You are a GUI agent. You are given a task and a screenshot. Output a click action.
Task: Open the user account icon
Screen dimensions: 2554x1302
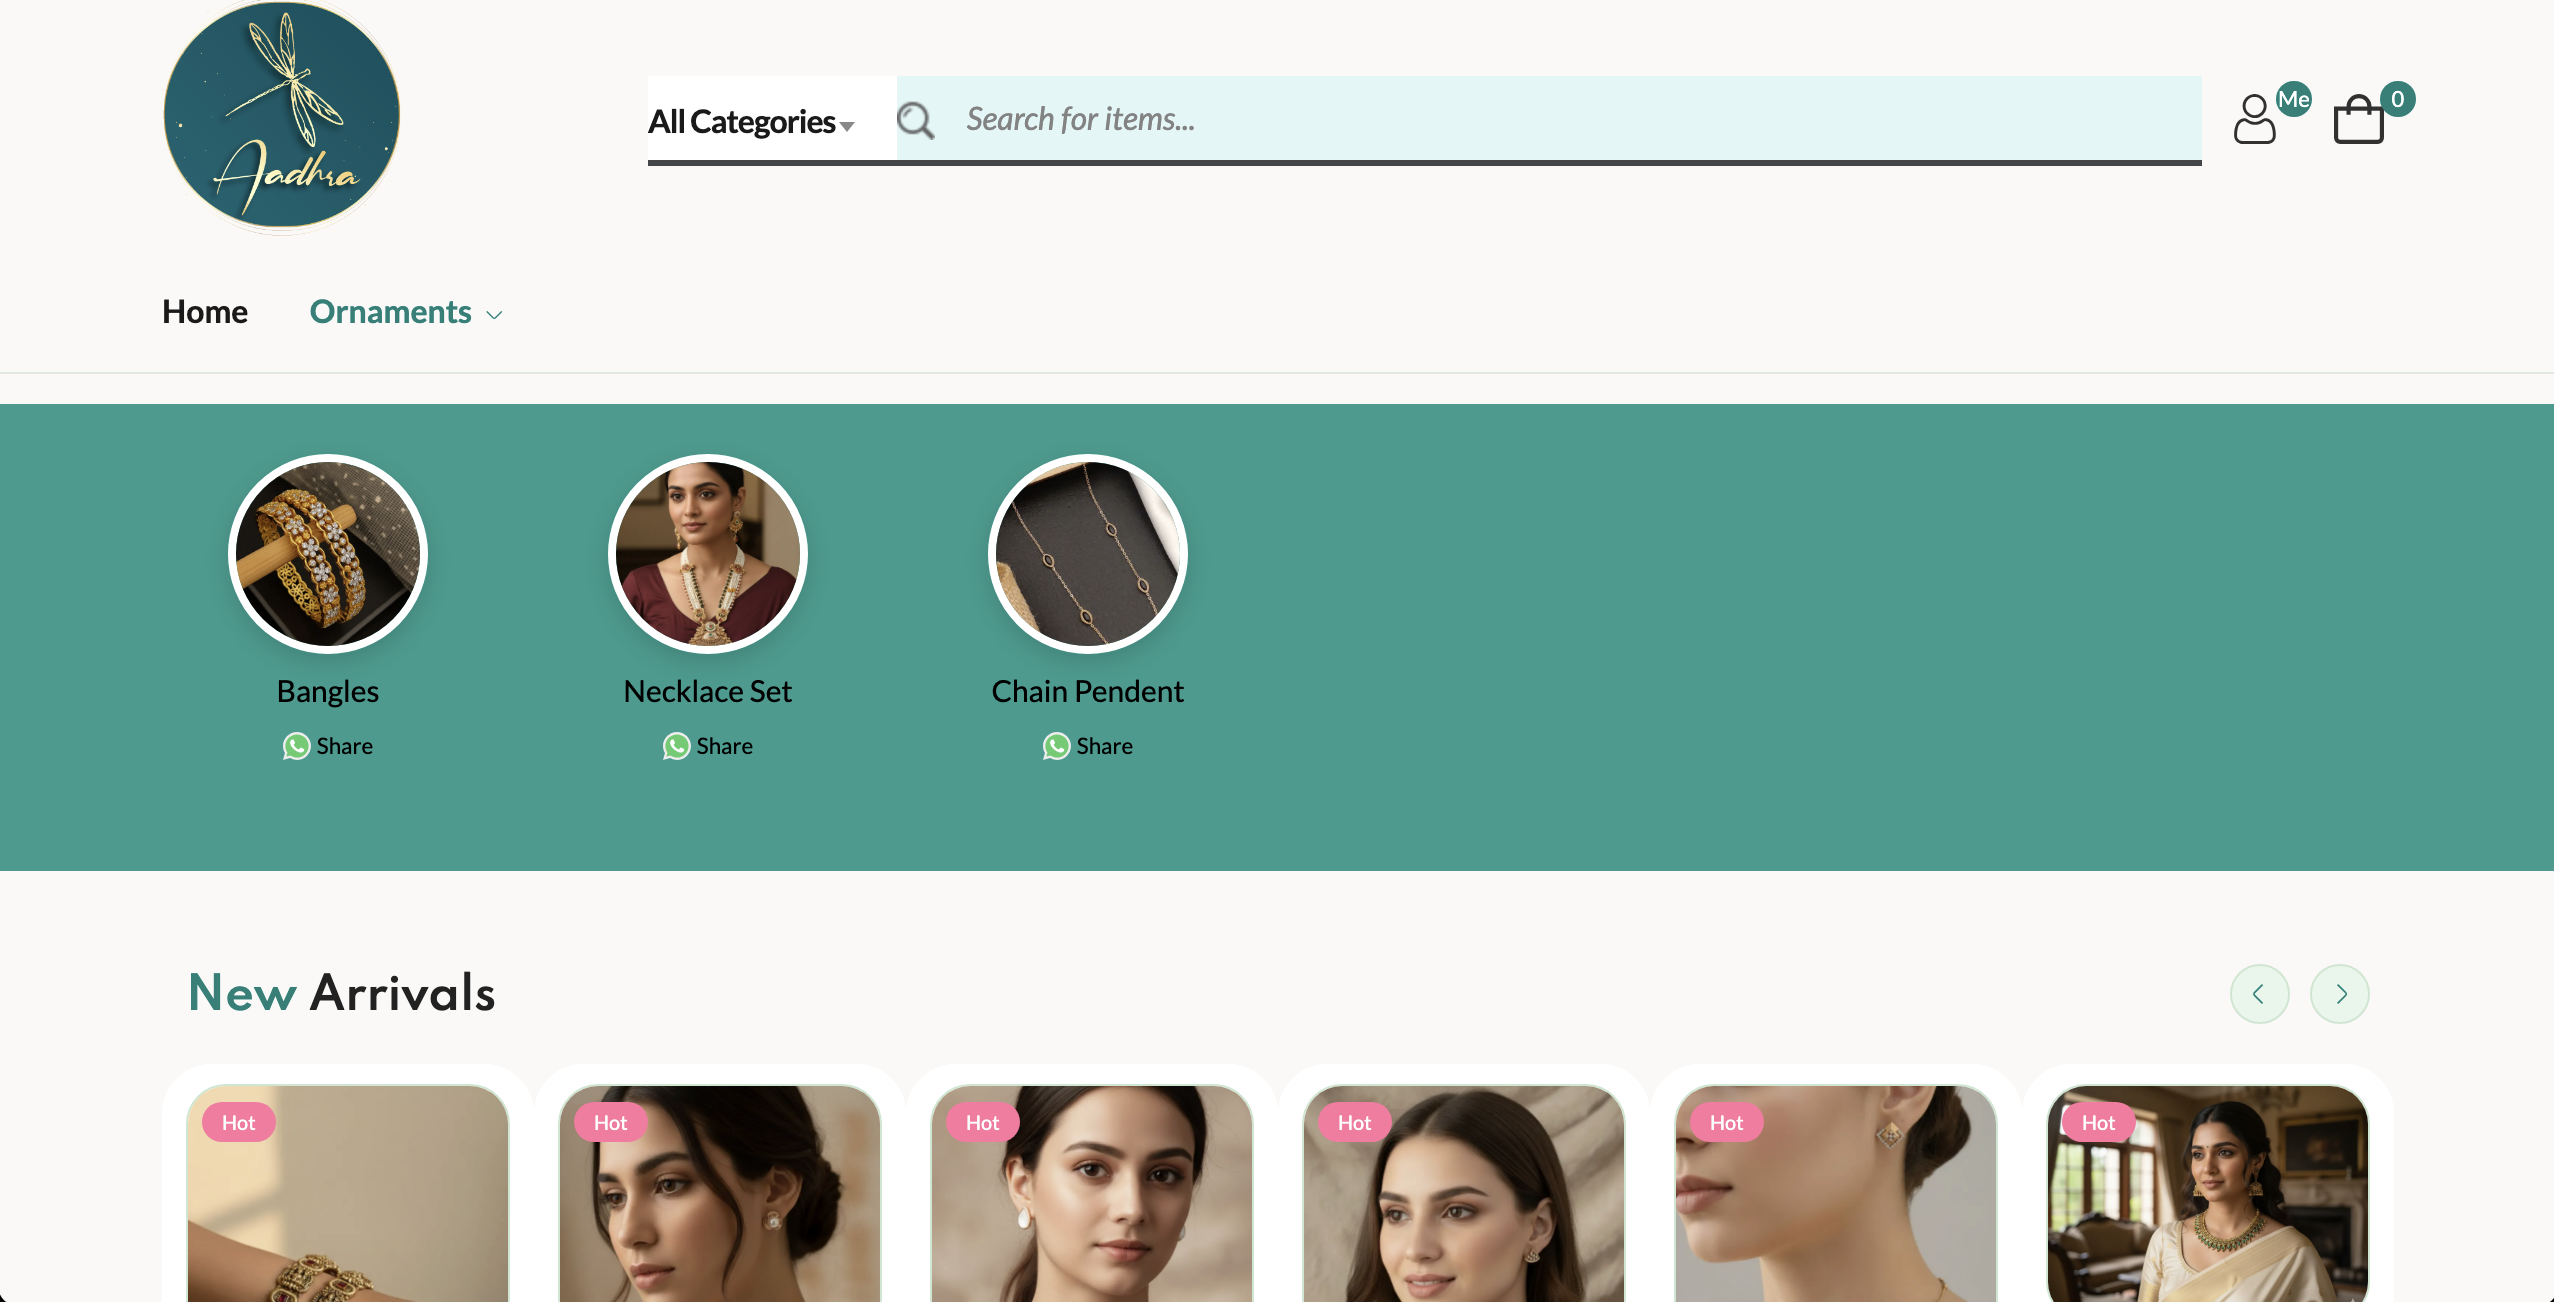point(2255,119)
